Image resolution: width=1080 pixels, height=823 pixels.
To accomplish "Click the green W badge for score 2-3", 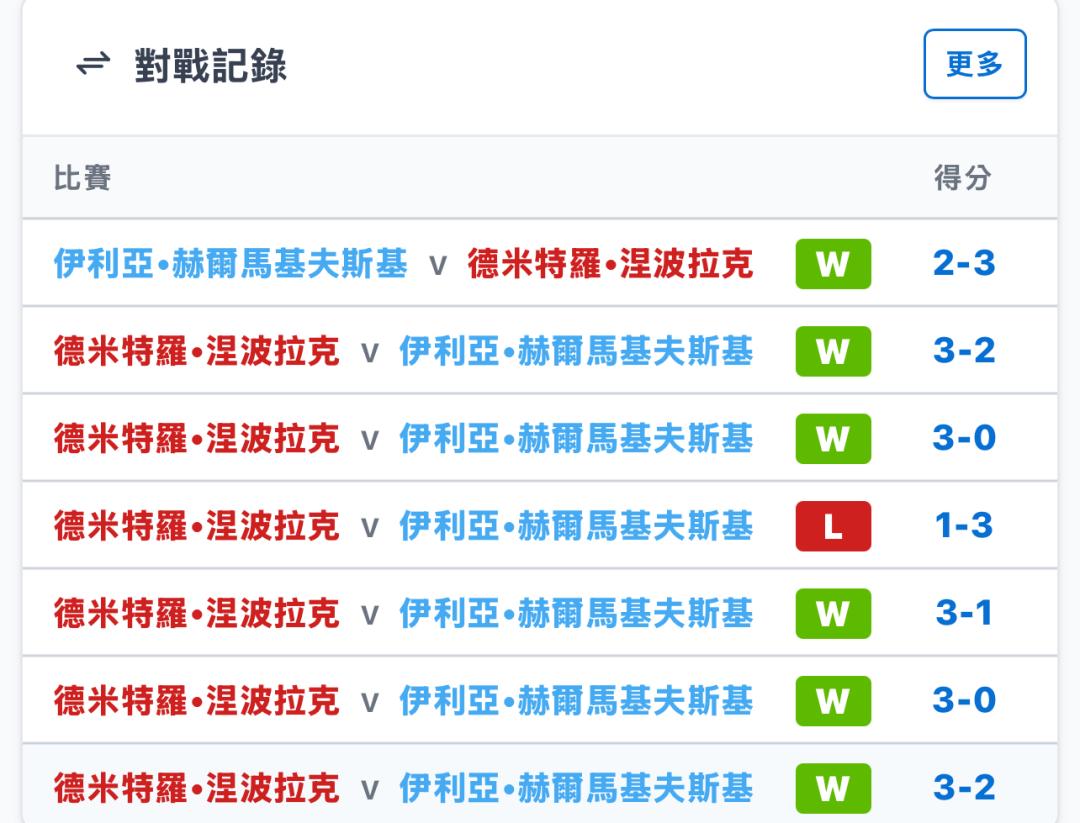I will pyautogui.click(x=833, y=264).
